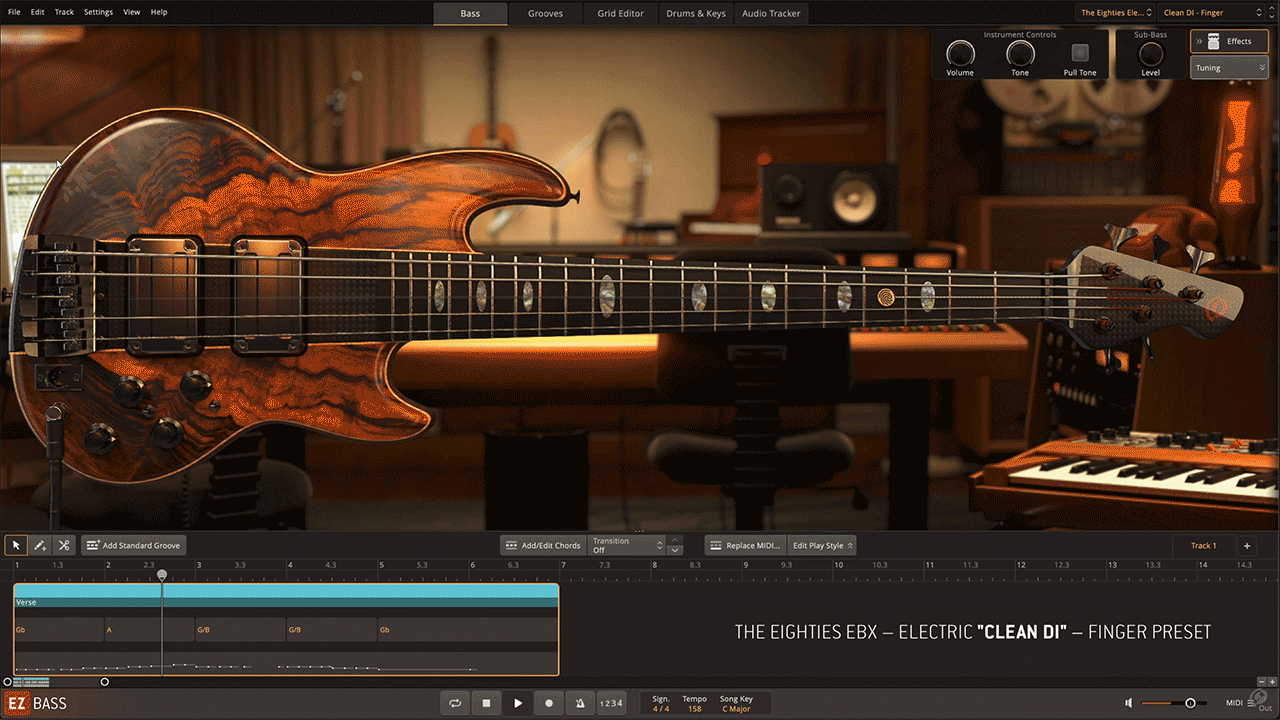Expand Edit Play Style
1280x720 pixels.
click(x=822, y=545)
